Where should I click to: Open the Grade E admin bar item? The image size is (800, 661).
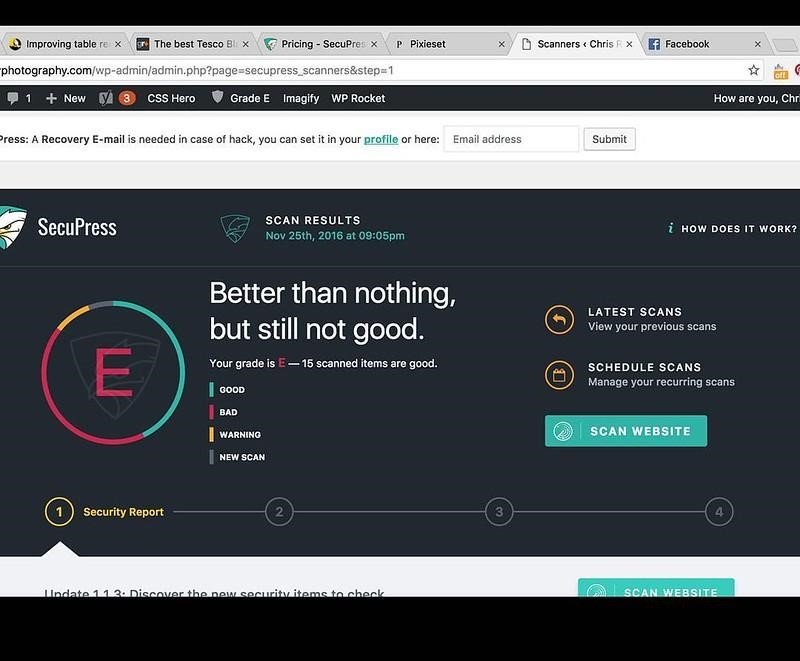(249, 98)
